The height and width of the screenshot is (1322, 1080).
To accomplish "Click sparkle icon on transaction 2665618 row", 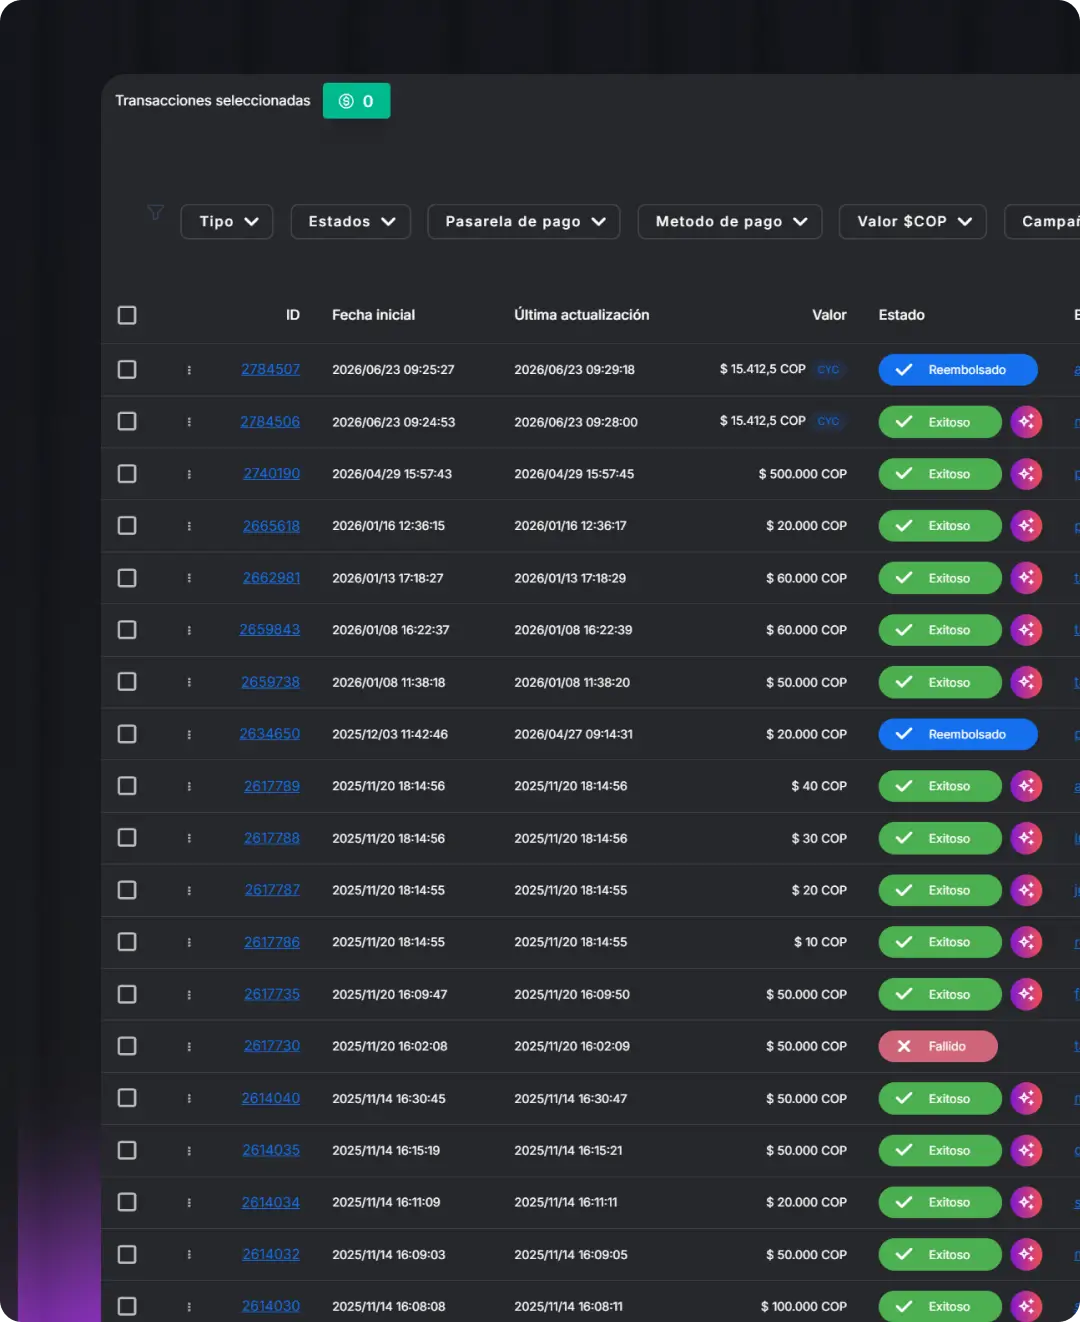I will click(1026, 526).
